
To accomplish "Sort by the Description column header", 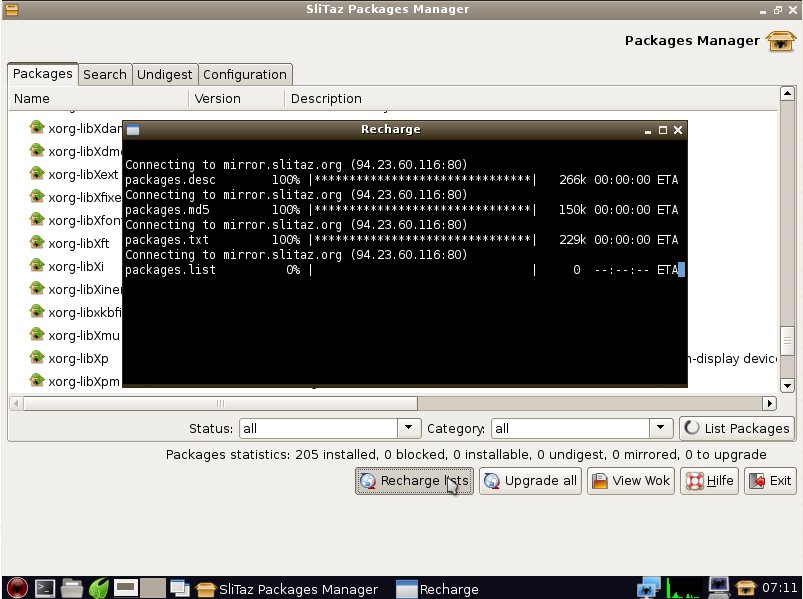I will 531,98.
